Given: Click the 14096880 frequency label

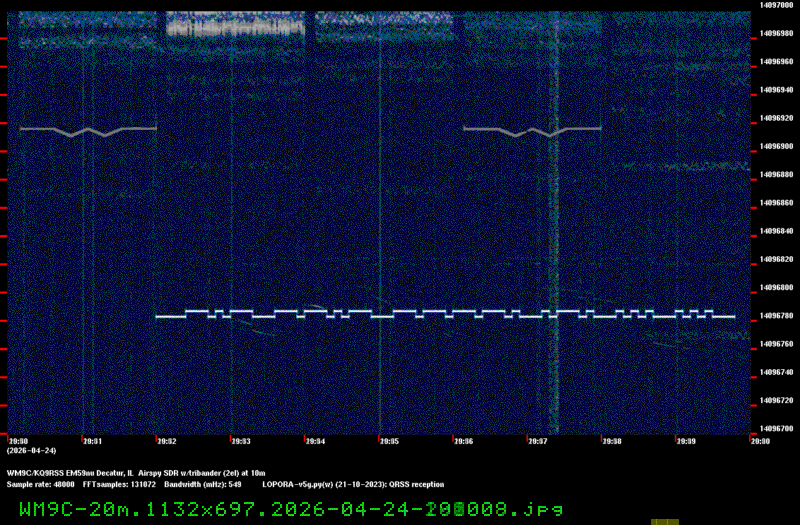Looking at the screenshot, I should tap(777, 174).
